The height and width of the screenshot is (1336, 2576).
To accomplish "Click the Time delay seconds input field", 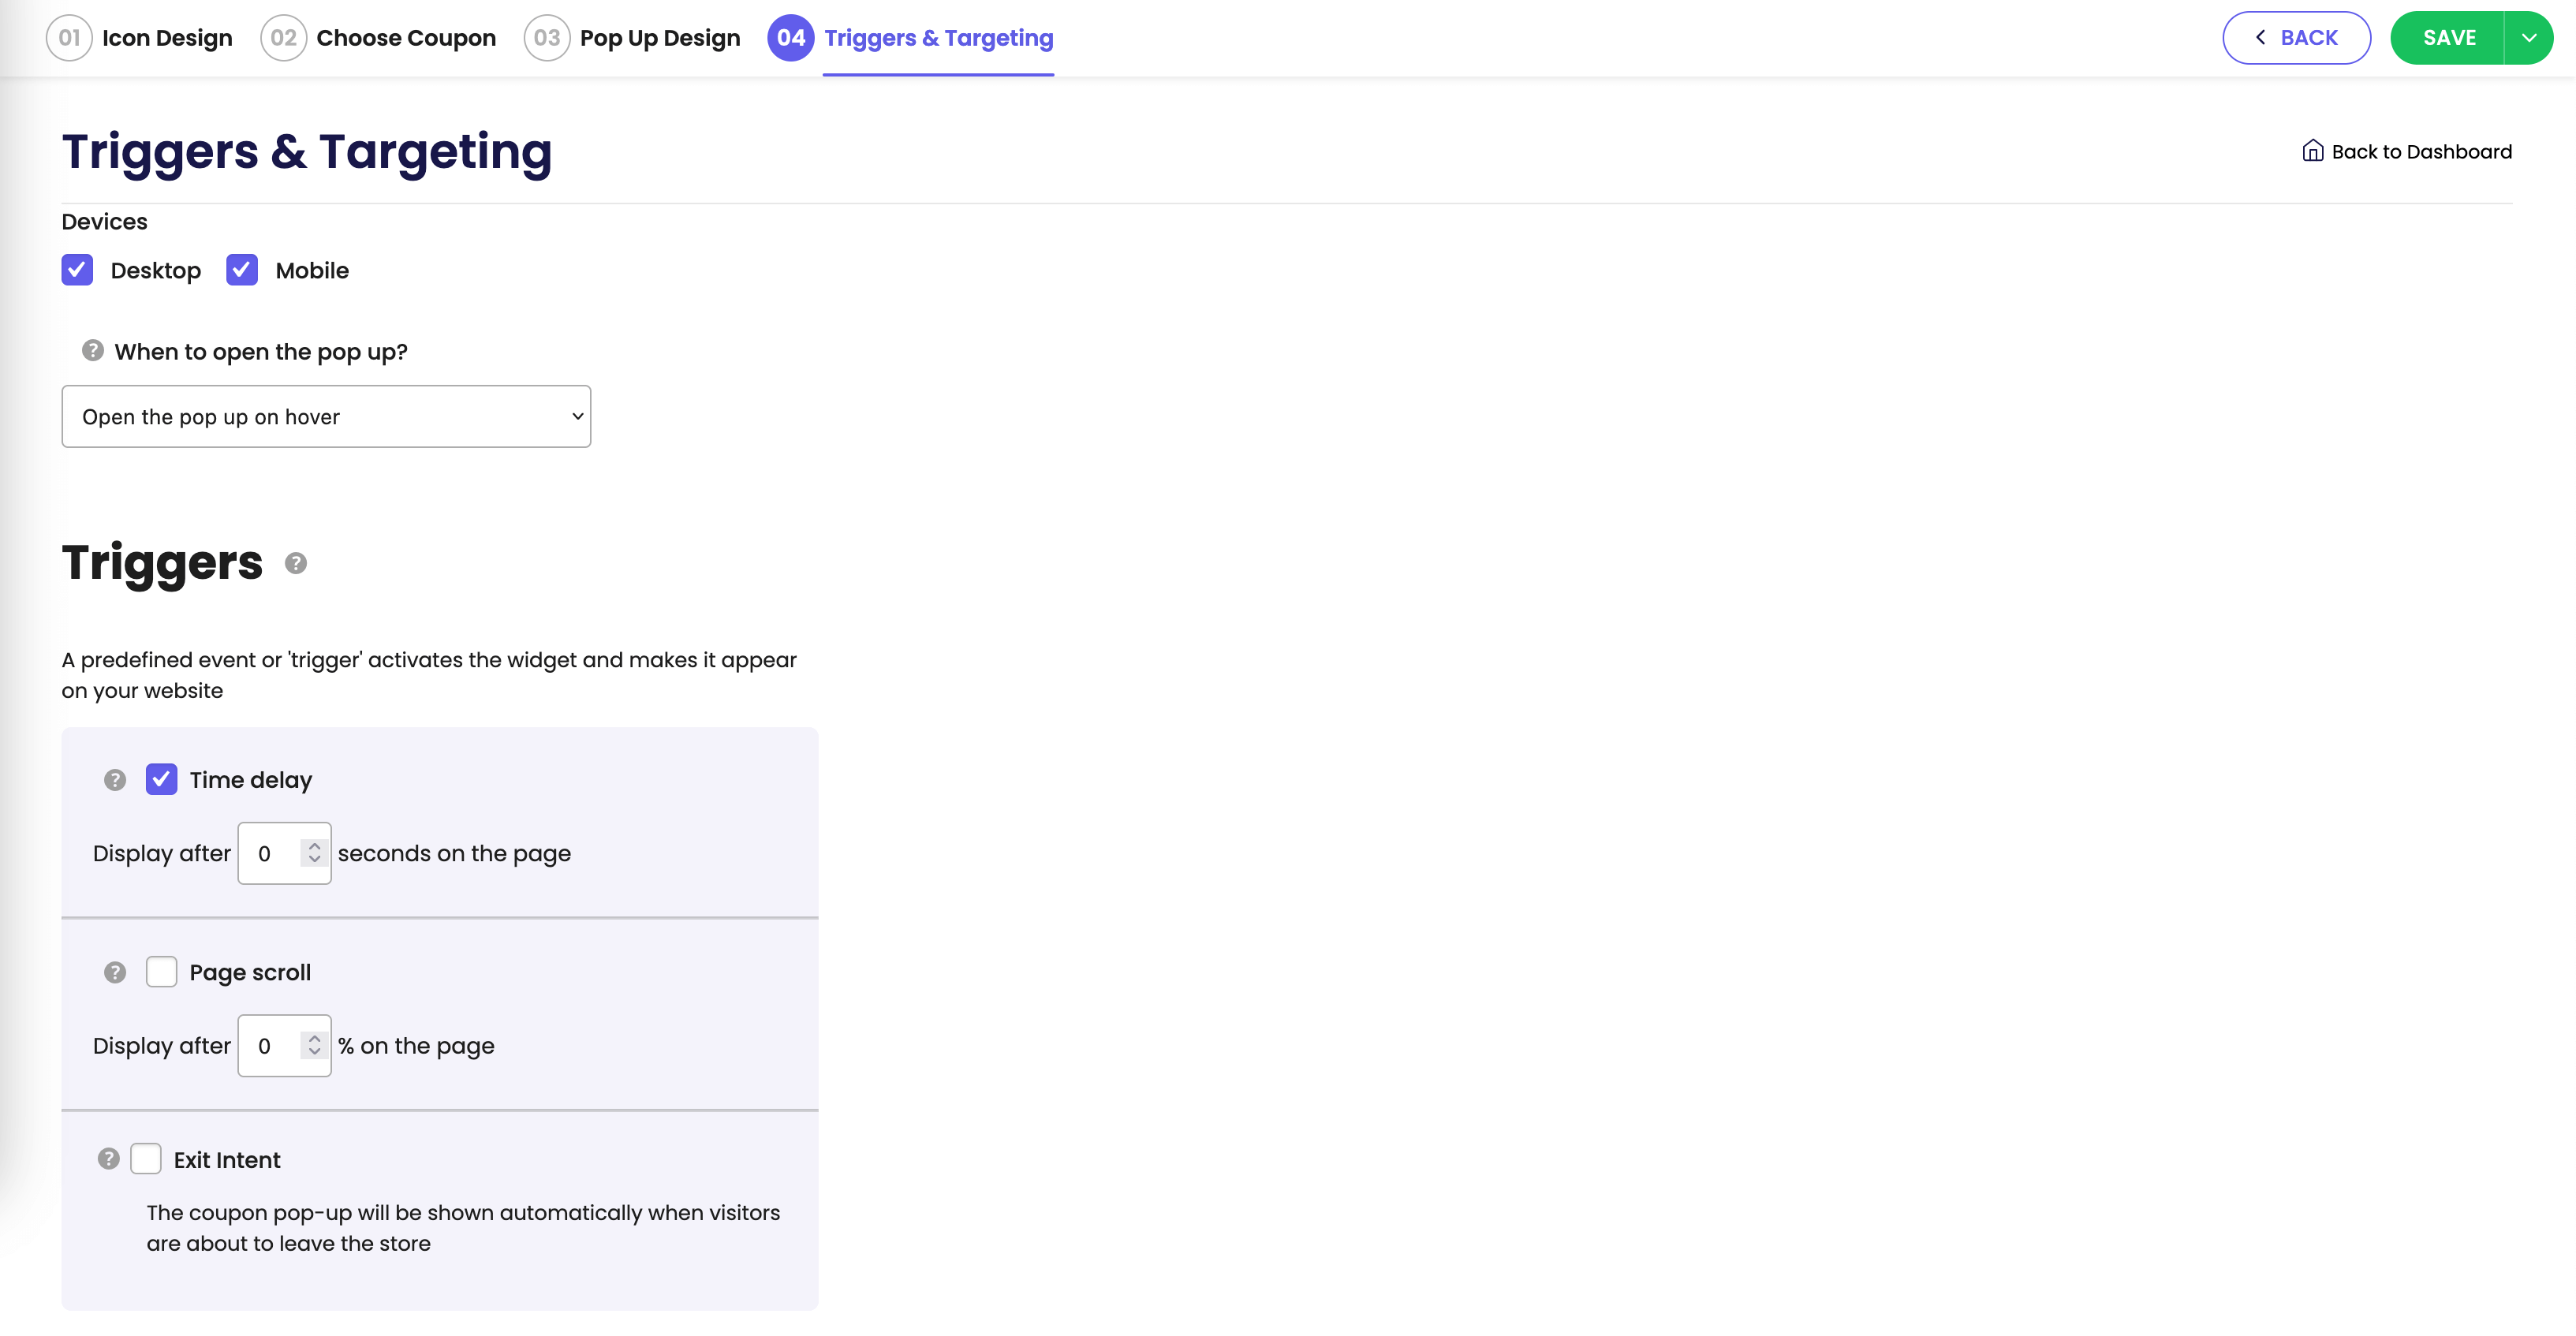I will [x=284, y=853].
